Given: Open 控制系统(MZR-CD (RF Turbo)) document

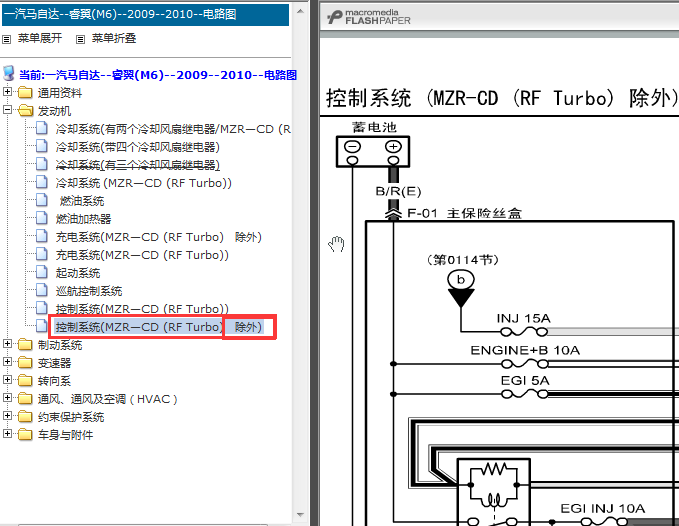Looking at the screenshot, I should (142, 309).
